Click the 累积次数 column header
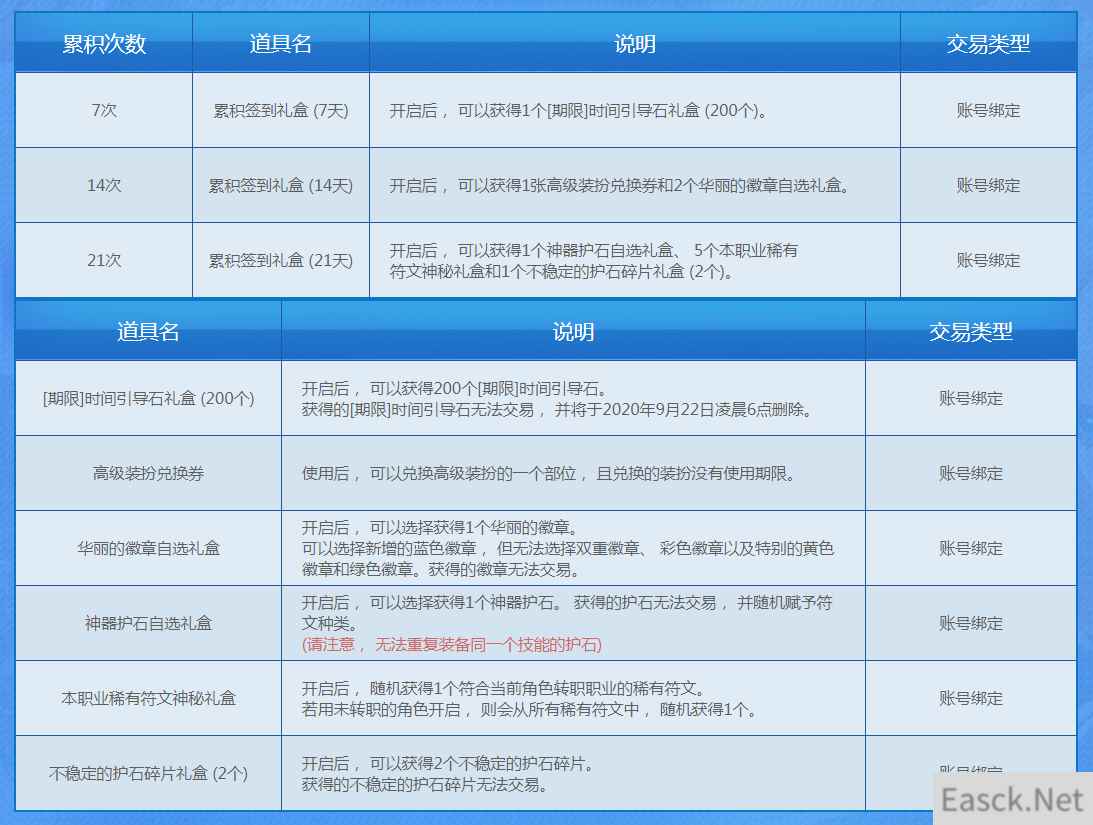Screen dimensions: 1093x825 coord(104,44)
